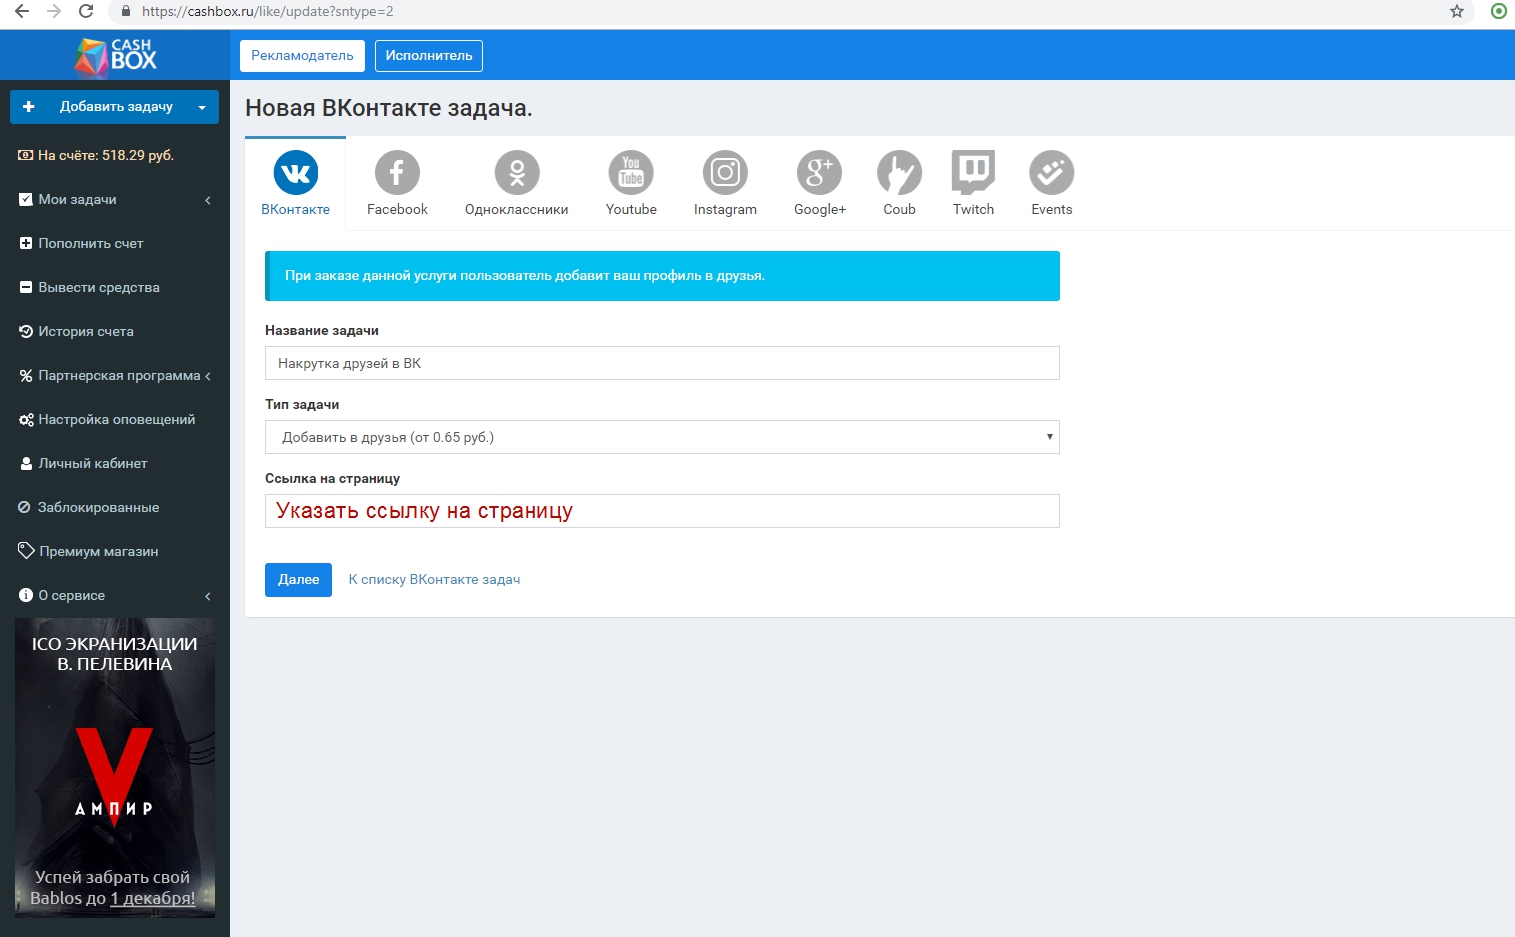Select the Coub icon
The width and height of the screenshot is (1515, 937).
(899, 173)
